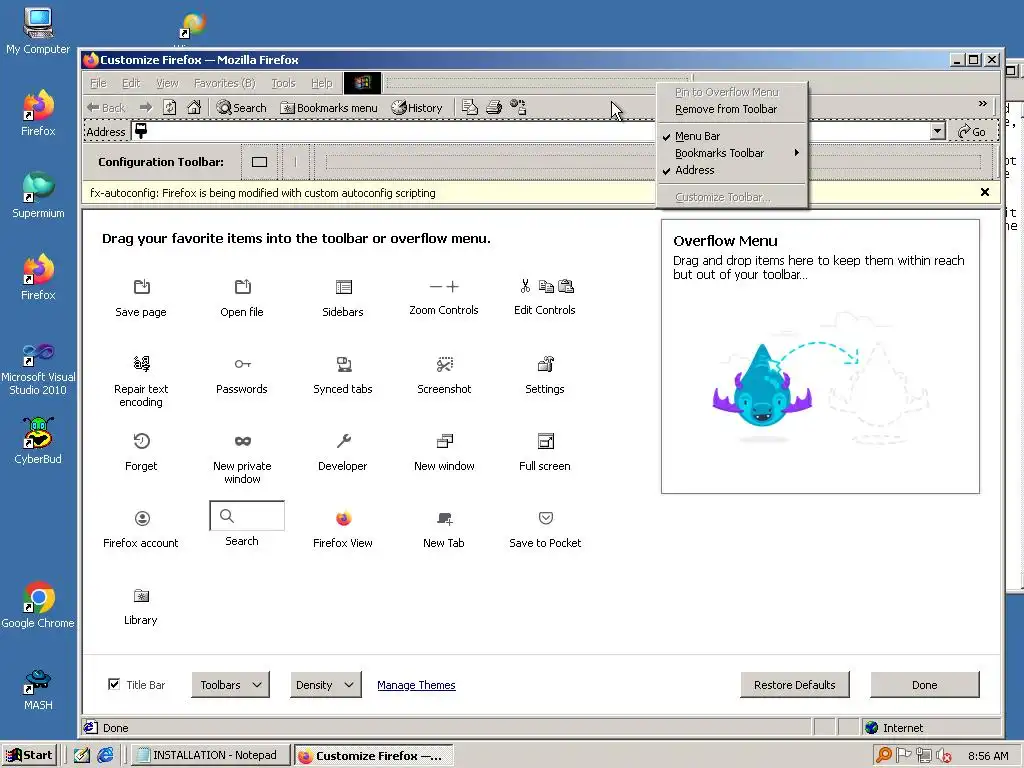Dismiss the fx-autoconfig notification bar

coord(985,192)
